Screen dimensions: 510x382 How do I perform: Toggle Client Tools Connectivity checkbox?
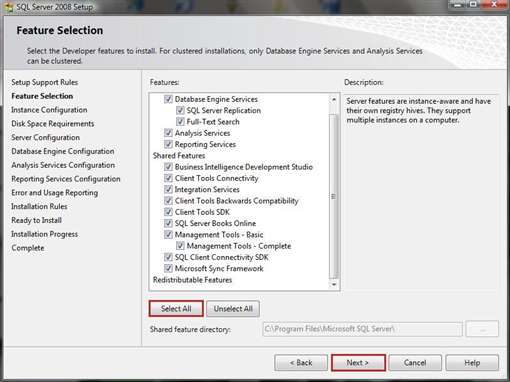tap(168, 178)
